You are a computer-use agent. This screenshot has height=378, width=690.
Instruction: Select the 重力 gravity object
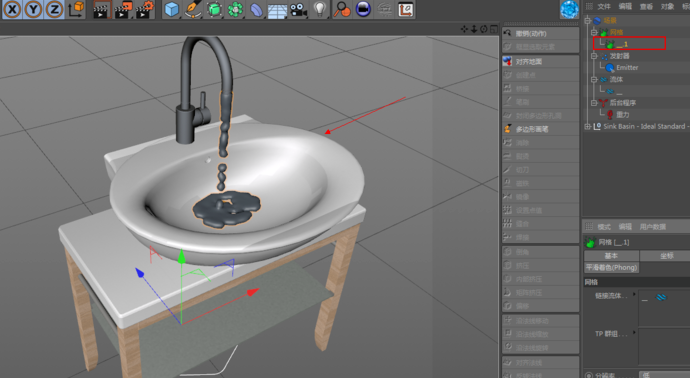(622, 114)
